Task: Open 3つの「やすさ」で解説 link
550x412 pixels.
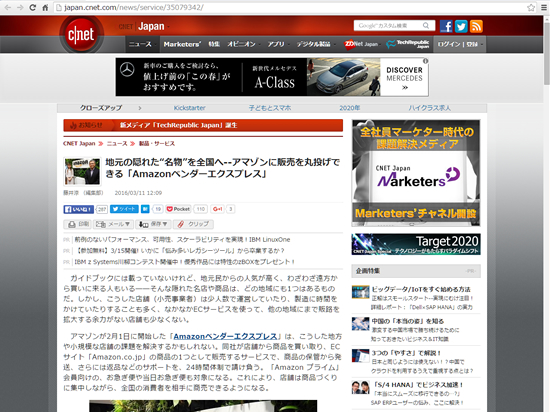Action: point(406,353)
